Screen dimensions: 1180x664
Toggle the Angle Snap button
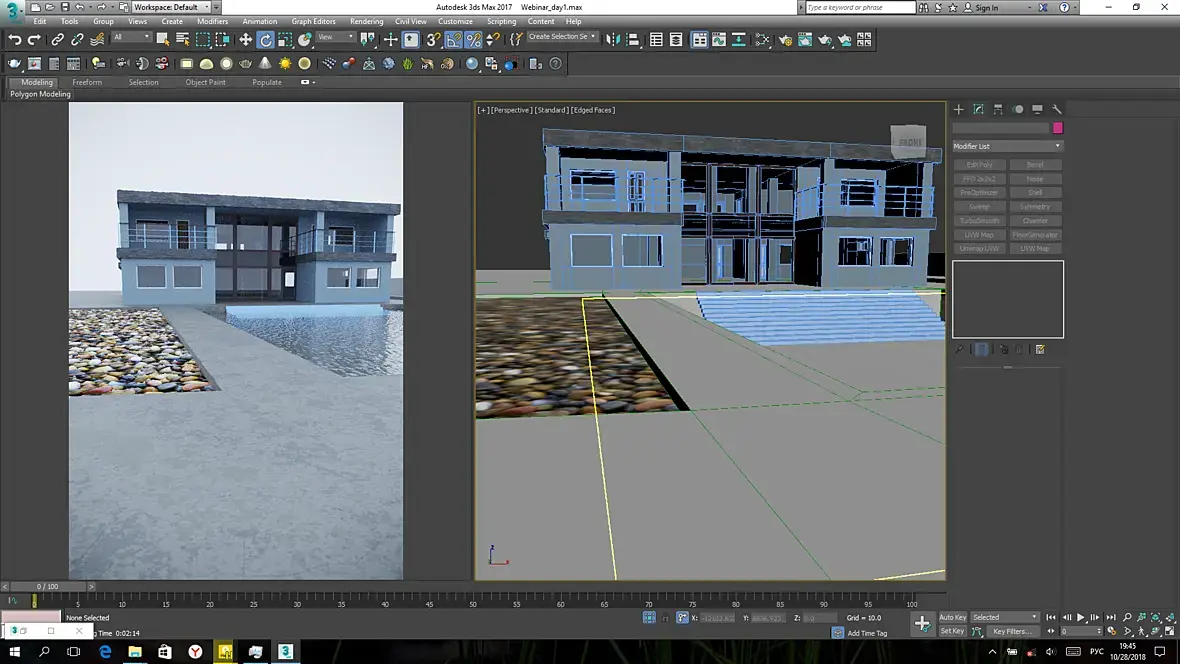(x=454, y=40)
